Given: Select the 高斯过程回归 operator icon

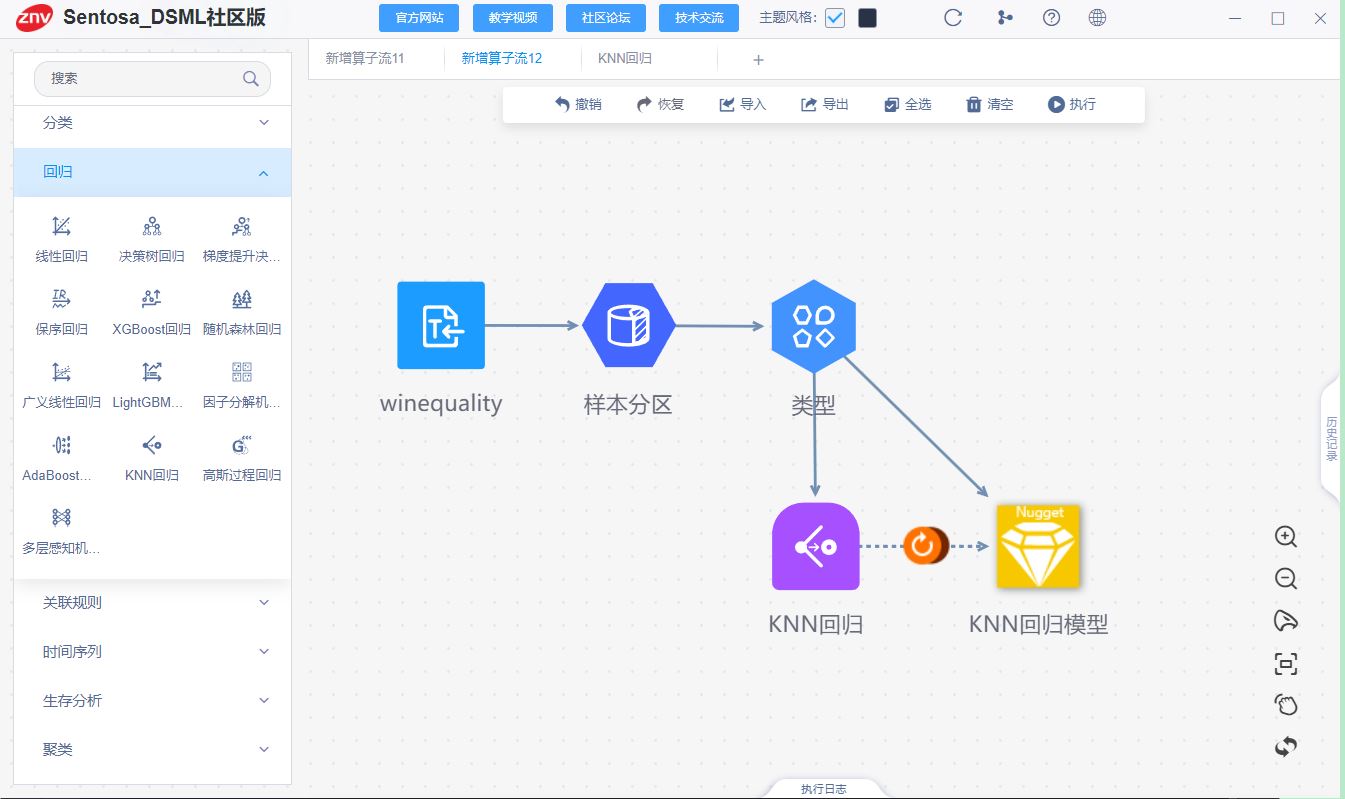Looking at the screenshot, I should click(241, 445).
